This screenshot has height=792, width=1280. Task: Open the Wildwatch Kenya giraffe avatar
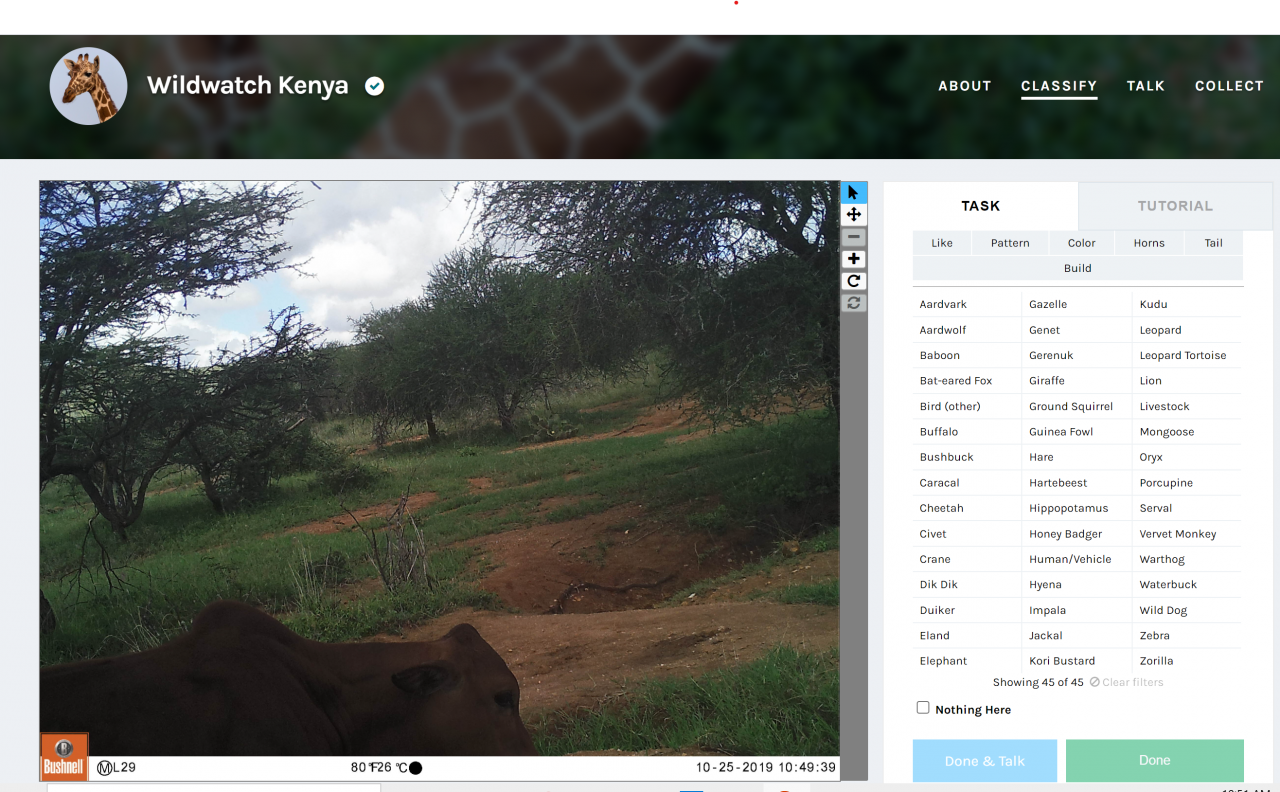(x=89, y=86)
